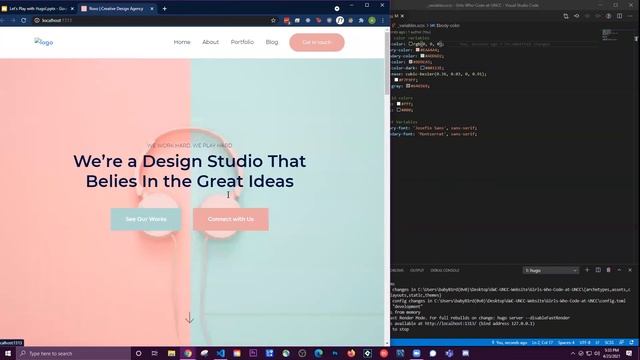Click UTF-8 encoding in the status bar
Image resolution: width=640 pixels, height=360 pixels.
585,342
